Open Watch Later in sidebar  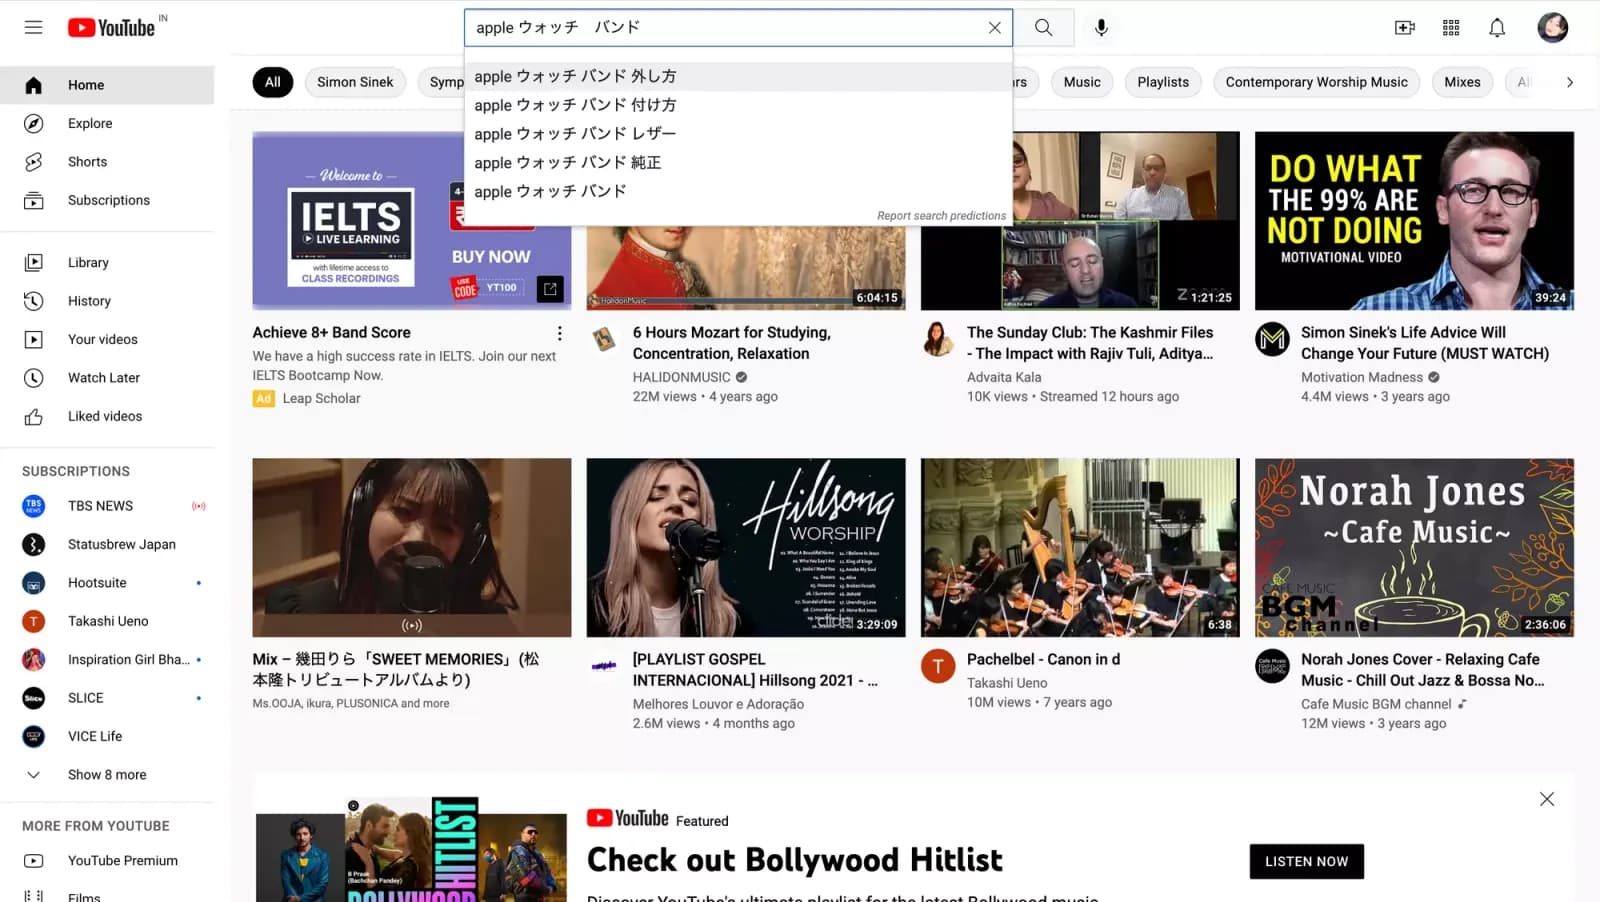[103, 378]
